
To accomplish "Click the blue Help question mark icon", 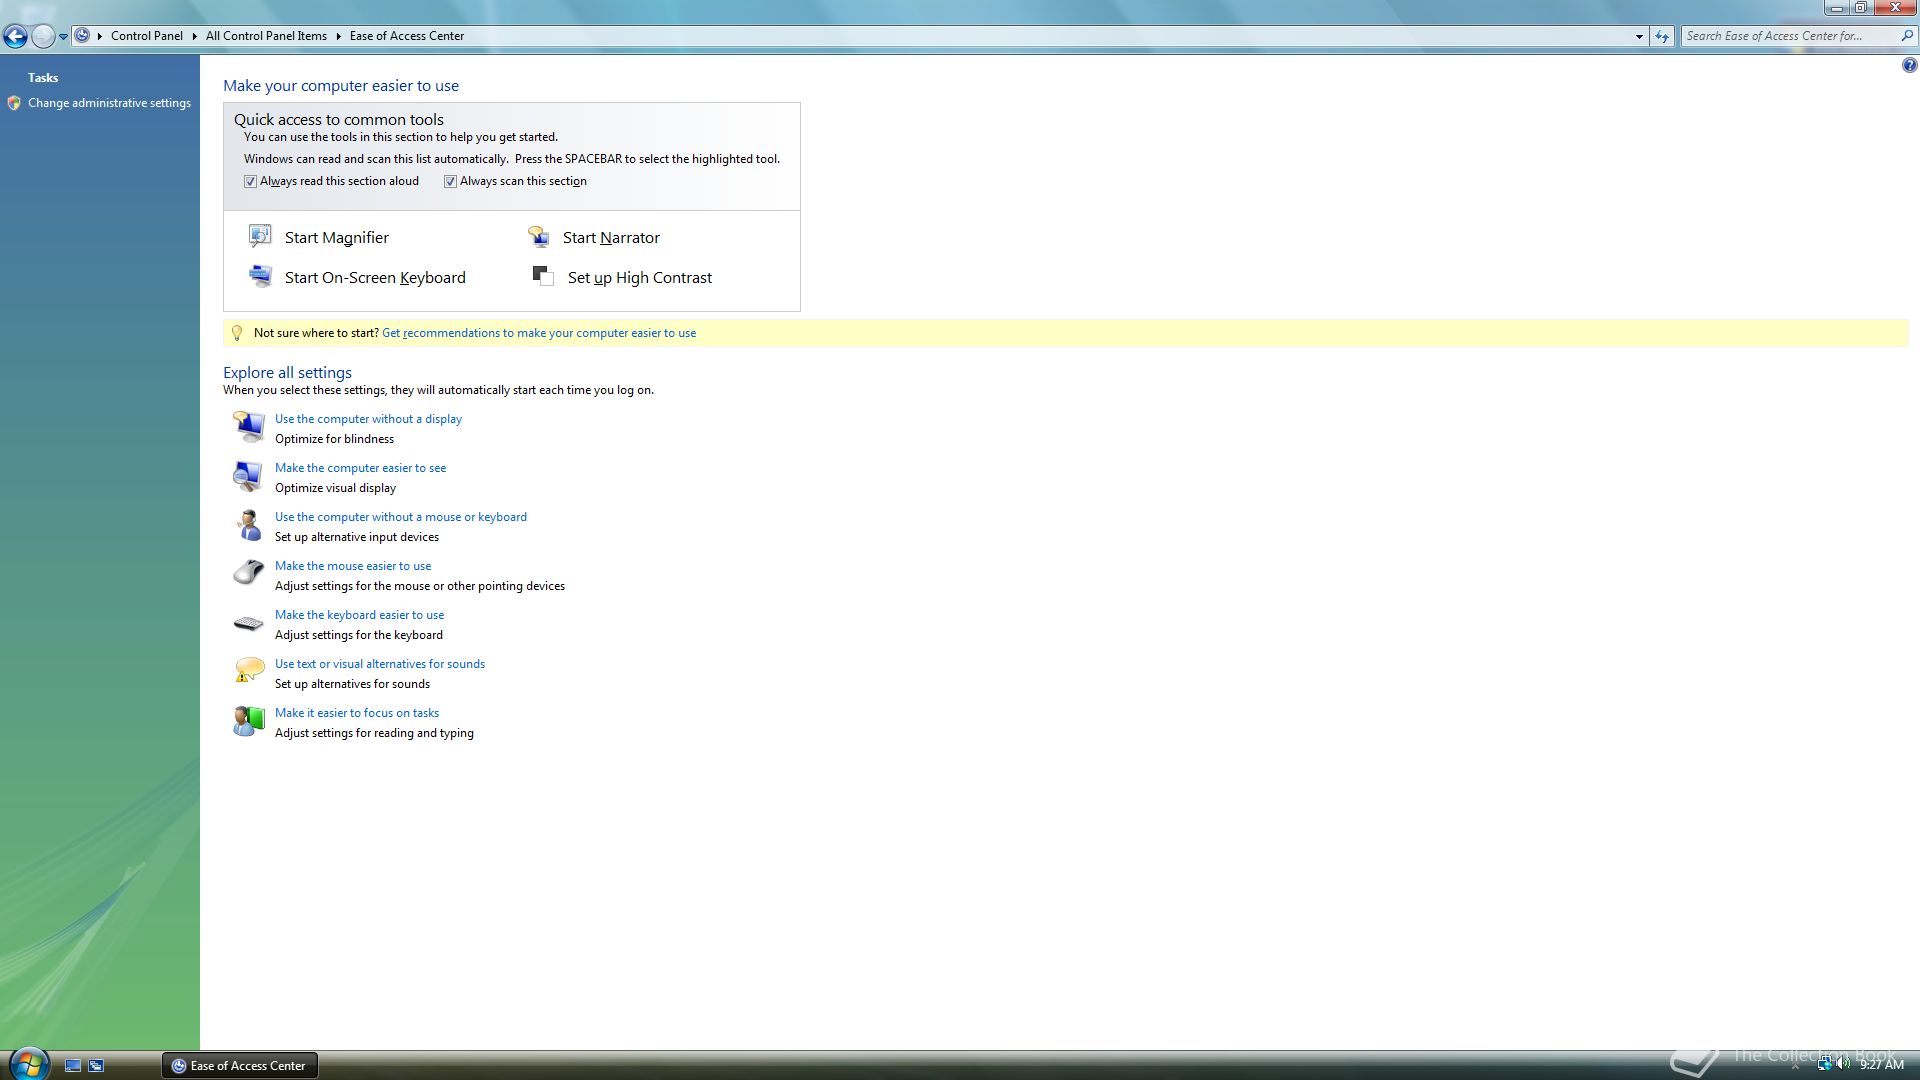I will (x=1909, y=66).
